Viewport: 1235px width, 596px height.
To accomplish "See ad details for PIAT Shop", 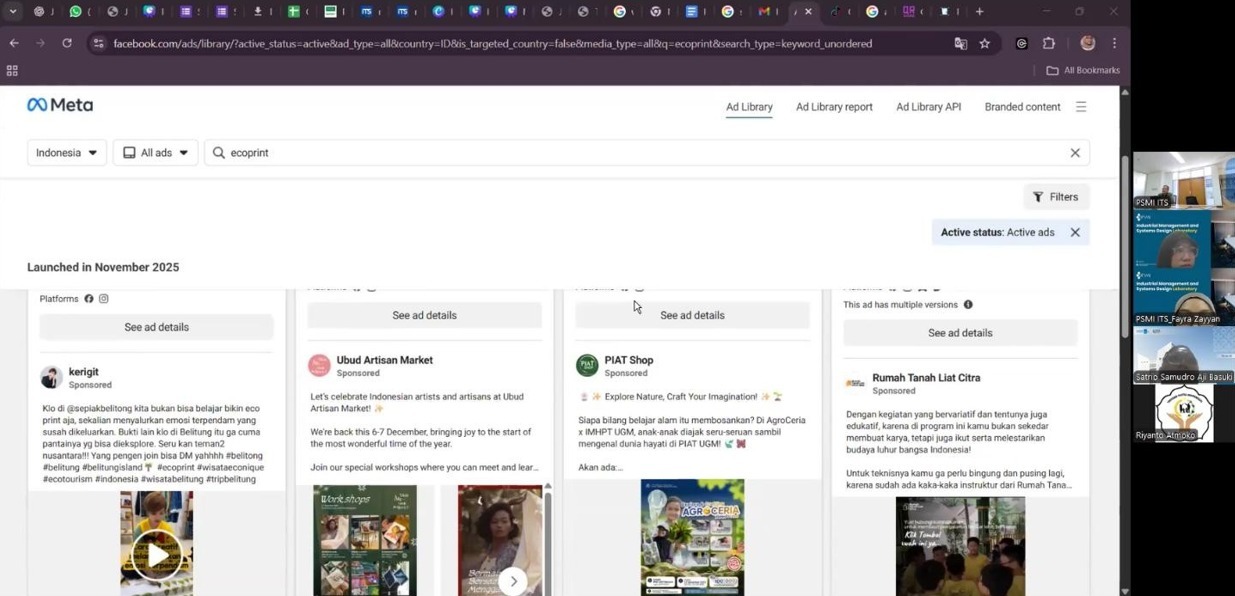I will (692, 315).
